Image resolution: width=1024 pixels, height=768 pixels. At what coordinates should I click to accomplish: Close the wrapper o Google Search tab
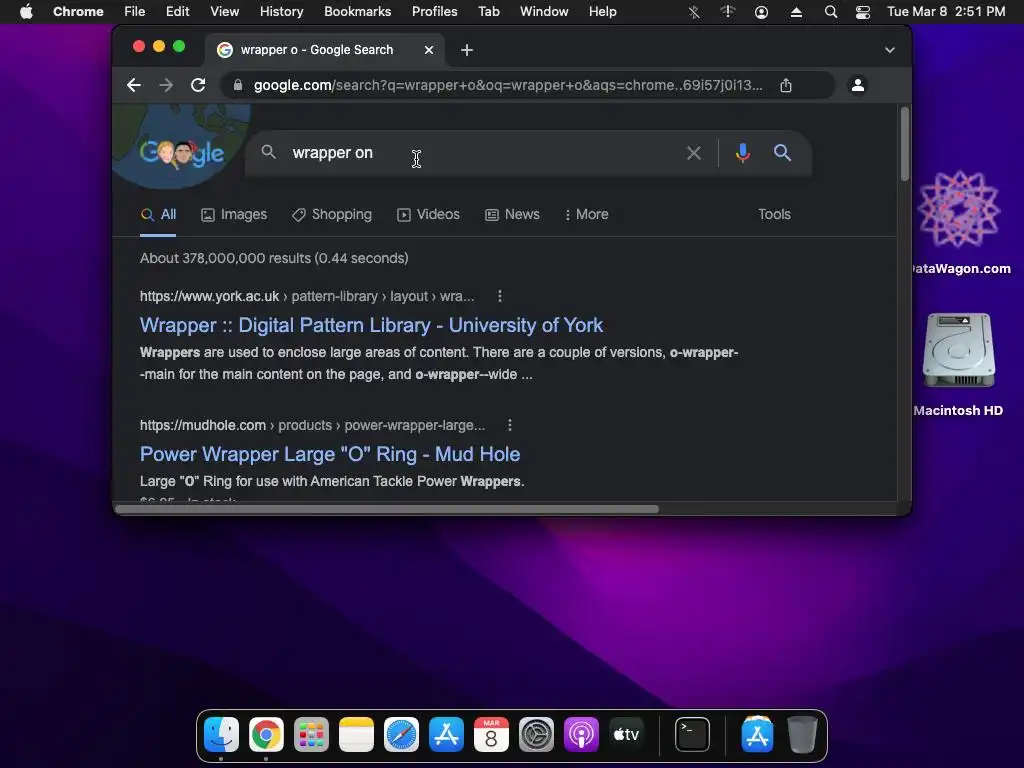click(x=428, y=50)
